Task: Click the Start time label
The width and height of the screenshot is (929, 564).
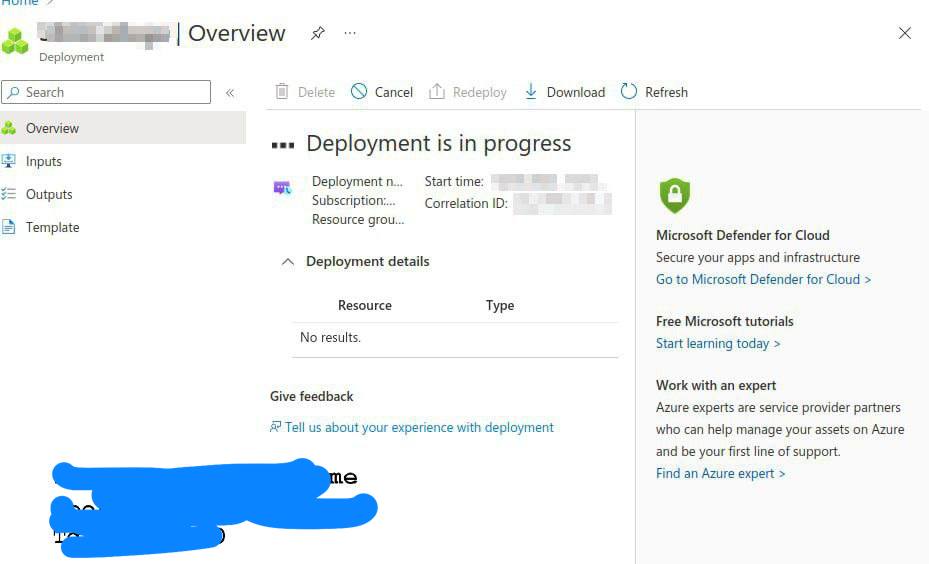Action: click(x=454, y=181)
